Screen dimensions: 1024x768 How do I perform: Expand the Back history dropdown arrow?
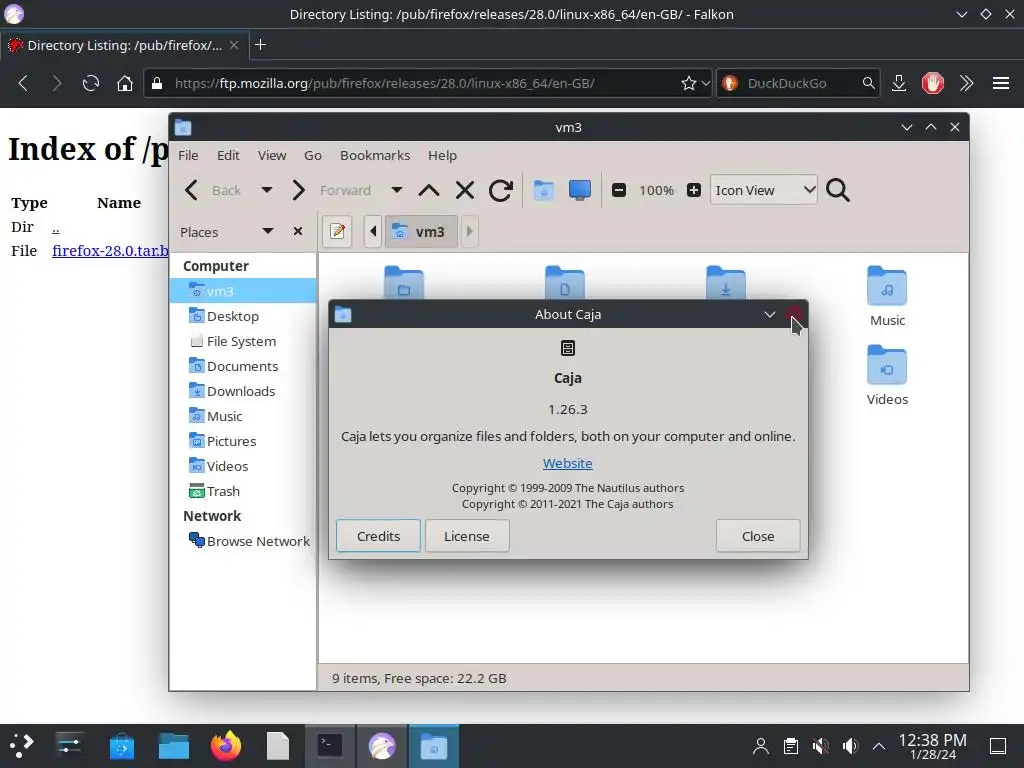coord(266,190)
